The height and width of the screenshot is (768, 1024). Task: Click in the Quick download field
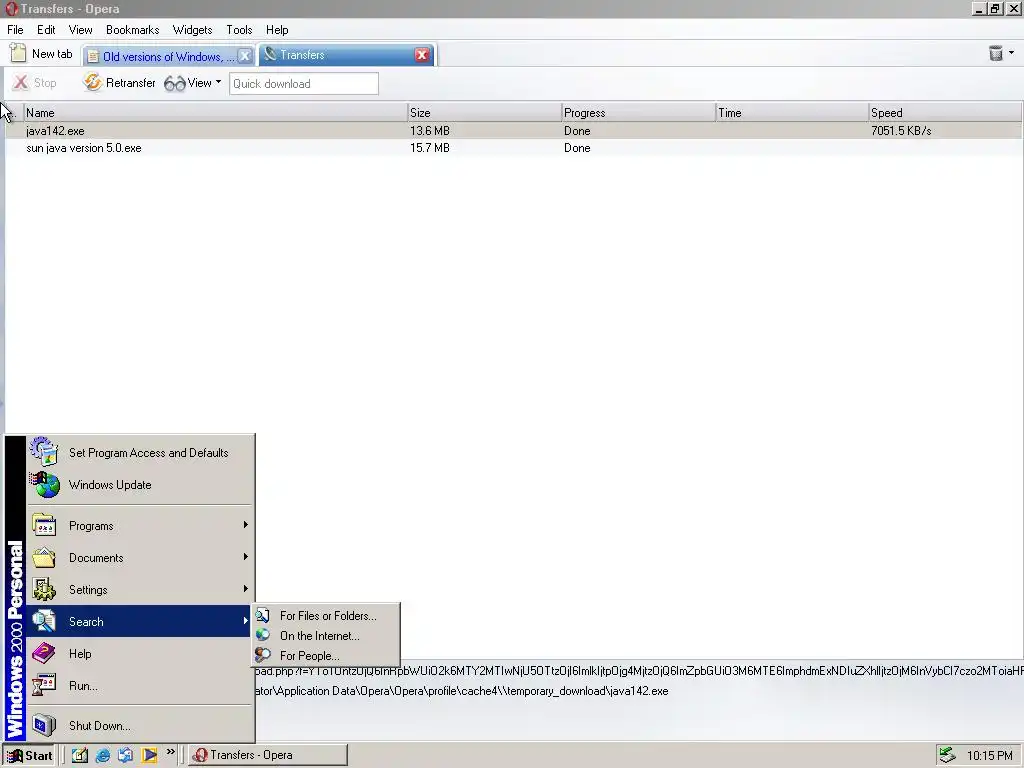[304, 84]
